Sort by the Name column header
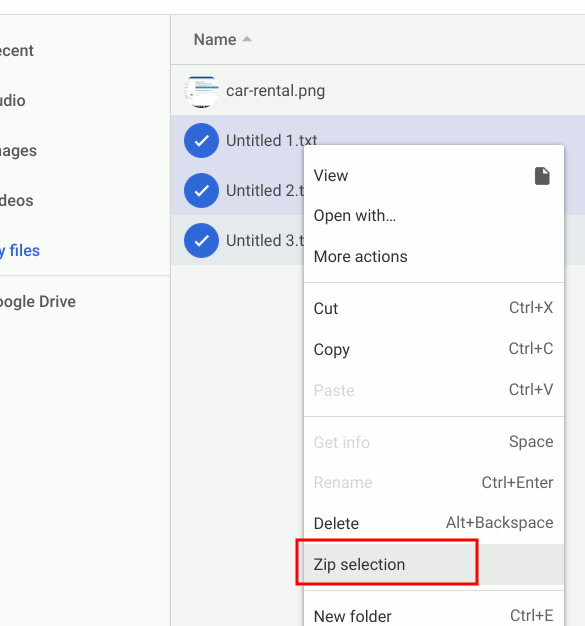Image resolution: width=585 pixels, height=626 pixels. tap(215, 40)
